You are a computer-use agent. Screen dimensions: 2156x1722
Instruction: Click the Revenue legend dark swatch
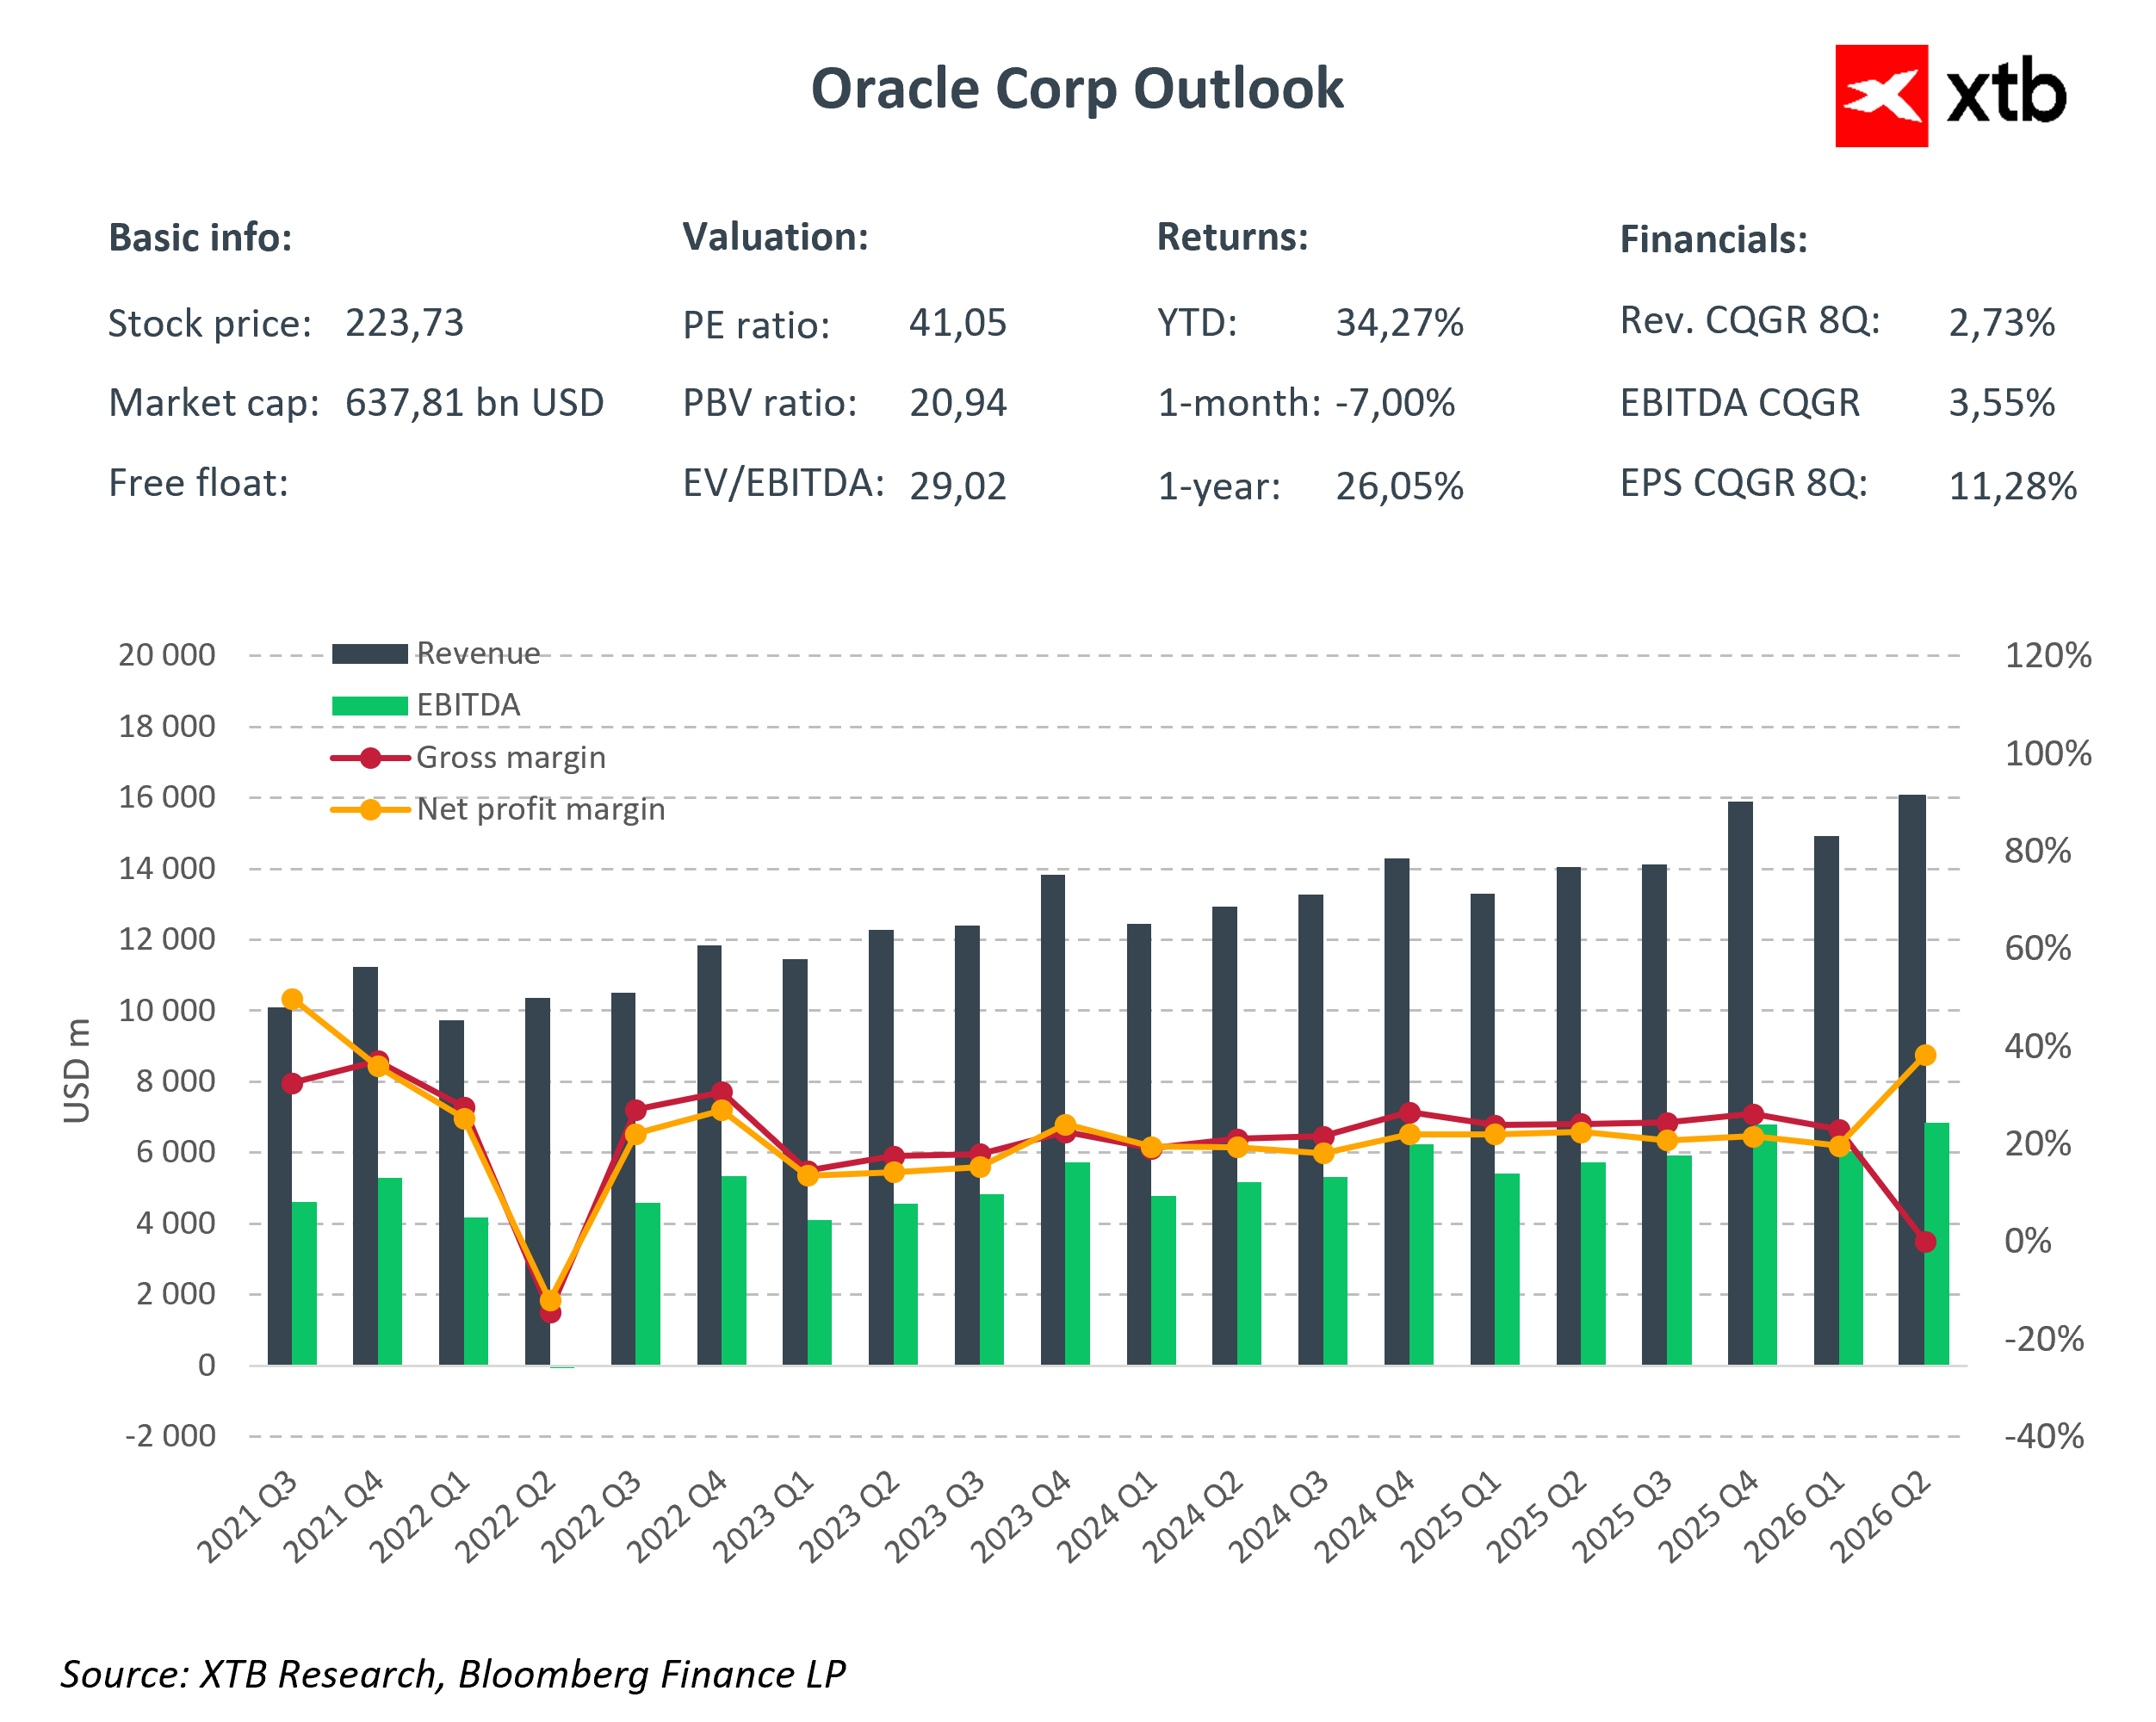(369, 654)
